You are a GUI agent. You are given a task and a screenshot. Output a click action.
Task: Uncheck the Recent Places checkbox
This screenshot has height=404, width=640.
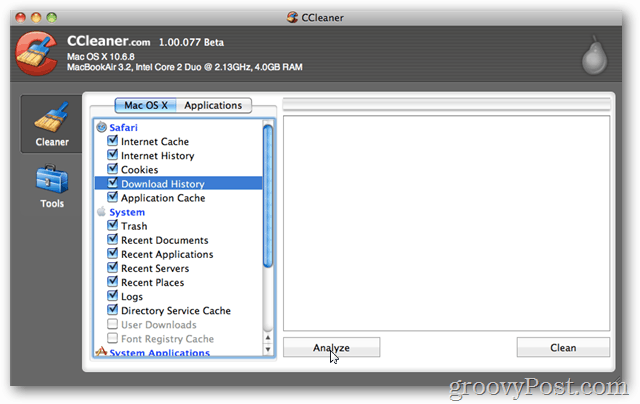pos(112,282)
